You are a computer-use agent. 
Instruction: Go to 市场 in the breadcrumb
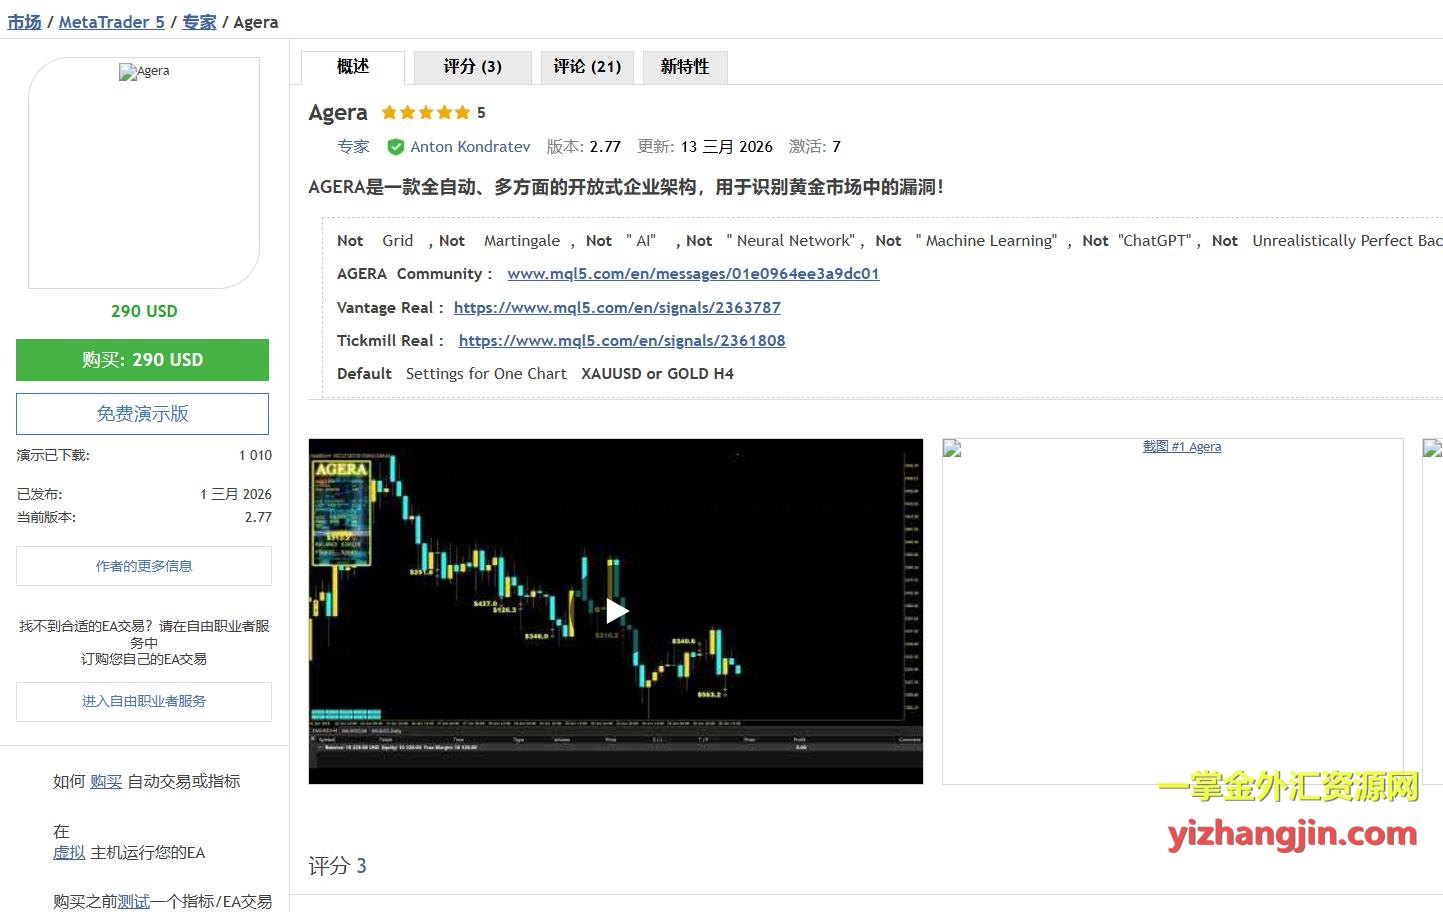(x=24, y=22)
